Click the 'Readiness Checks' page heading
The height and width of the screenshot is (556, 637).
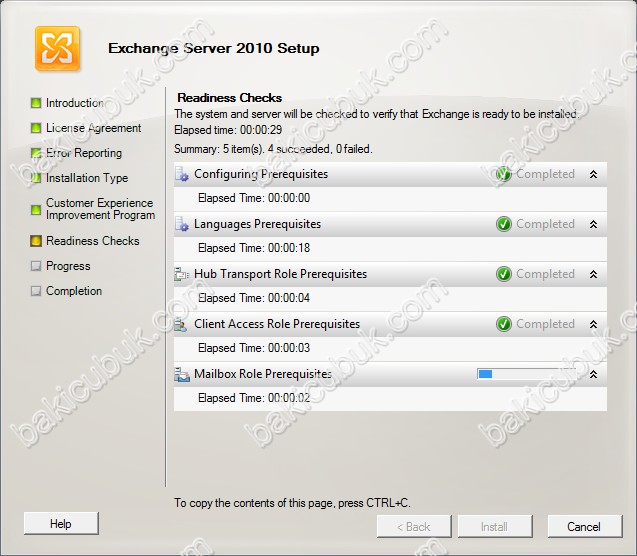click(230, 98)
